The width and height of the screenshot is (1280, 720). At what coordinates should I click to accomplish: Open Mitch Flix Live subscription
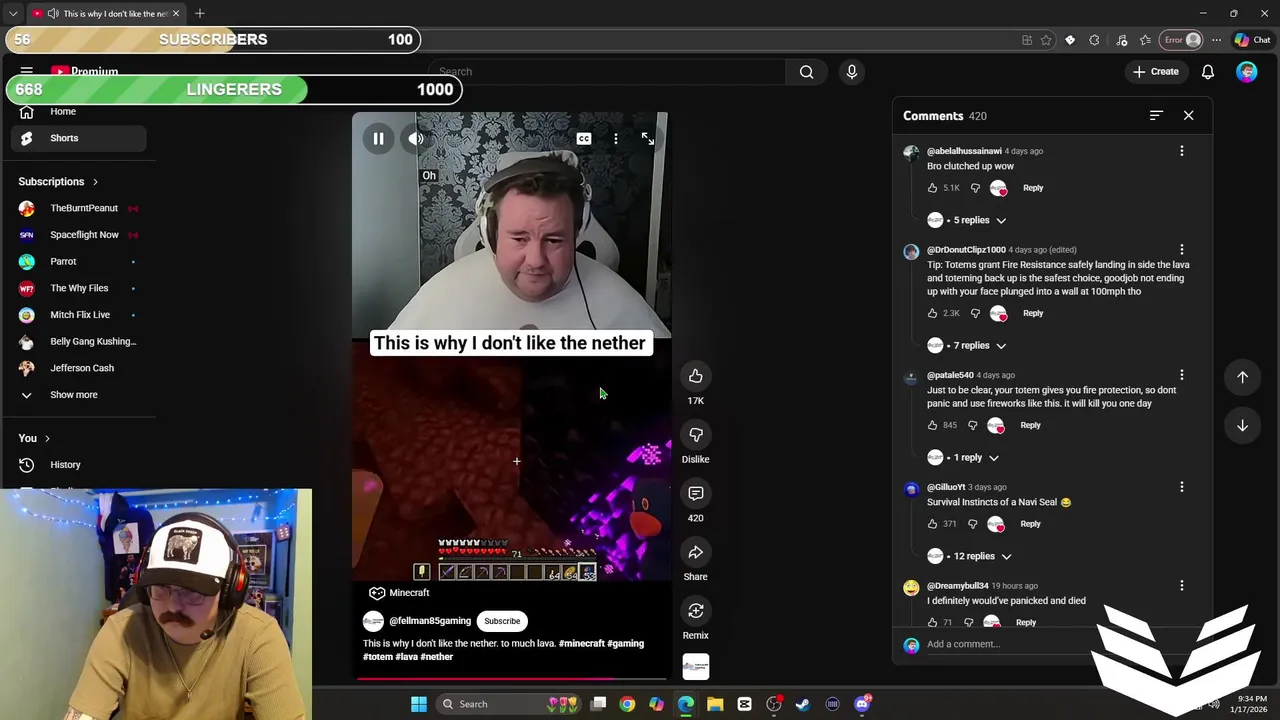80,315
